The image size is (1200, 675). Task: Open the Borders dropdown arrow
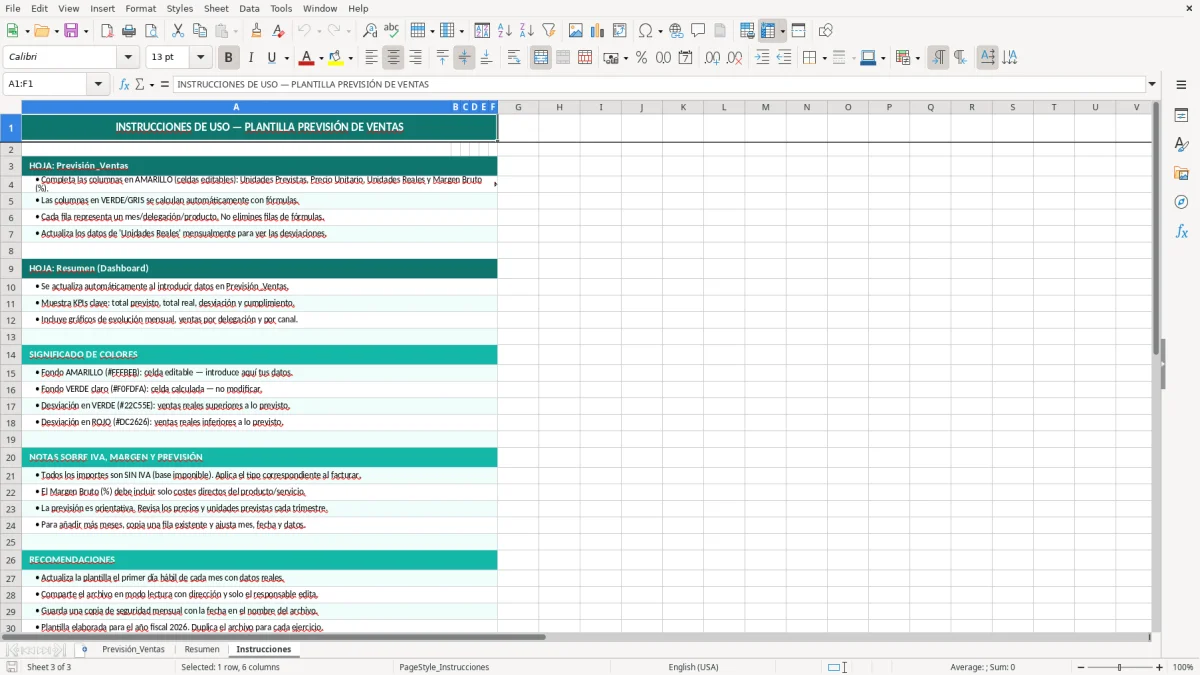[824, 58]
